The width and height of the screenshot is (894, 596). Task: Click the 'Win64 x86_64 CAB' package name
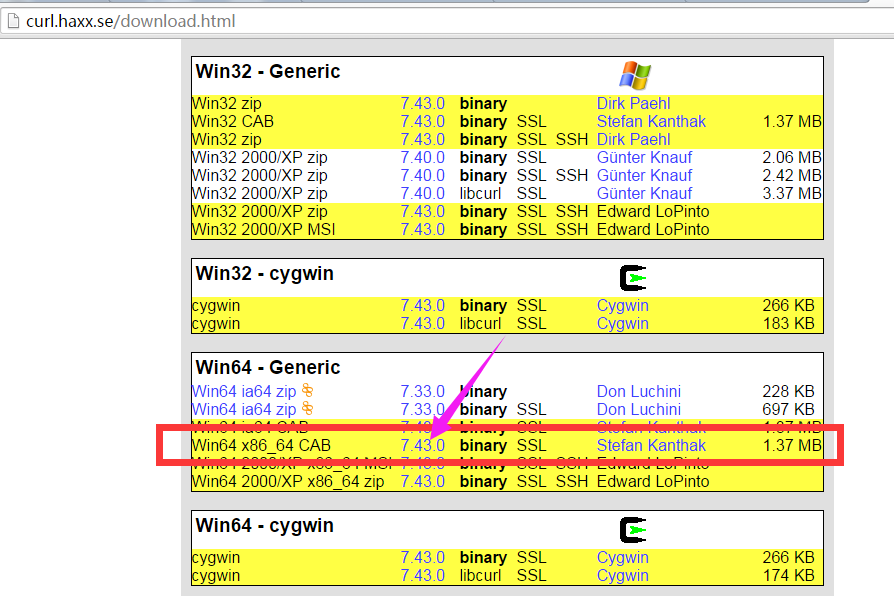[261, 445]
